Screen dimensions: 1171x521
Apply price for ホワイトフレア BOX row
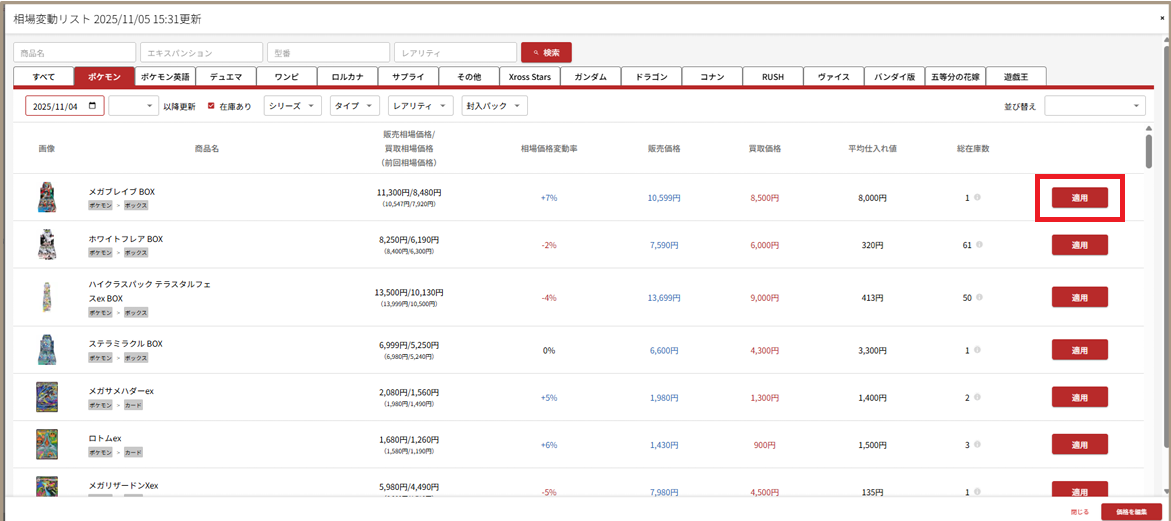pos(1079,245)
